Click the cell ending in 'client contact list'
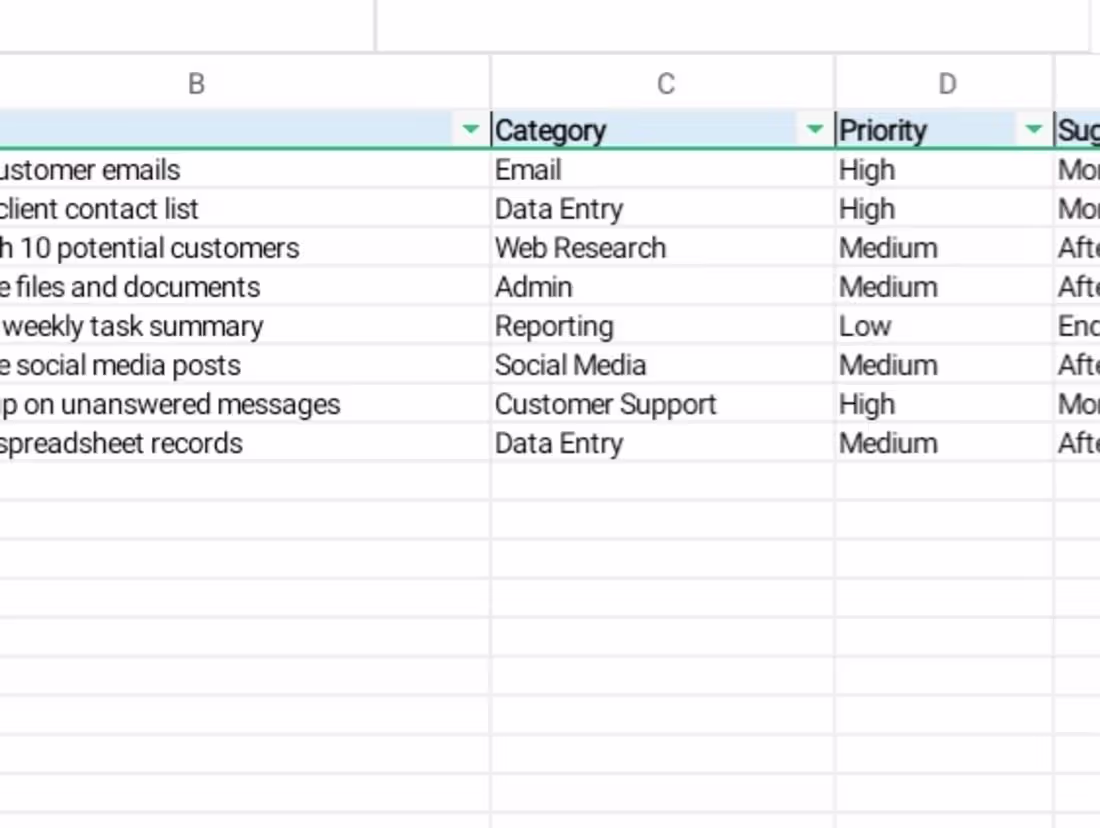 click(x=245, y=209)
